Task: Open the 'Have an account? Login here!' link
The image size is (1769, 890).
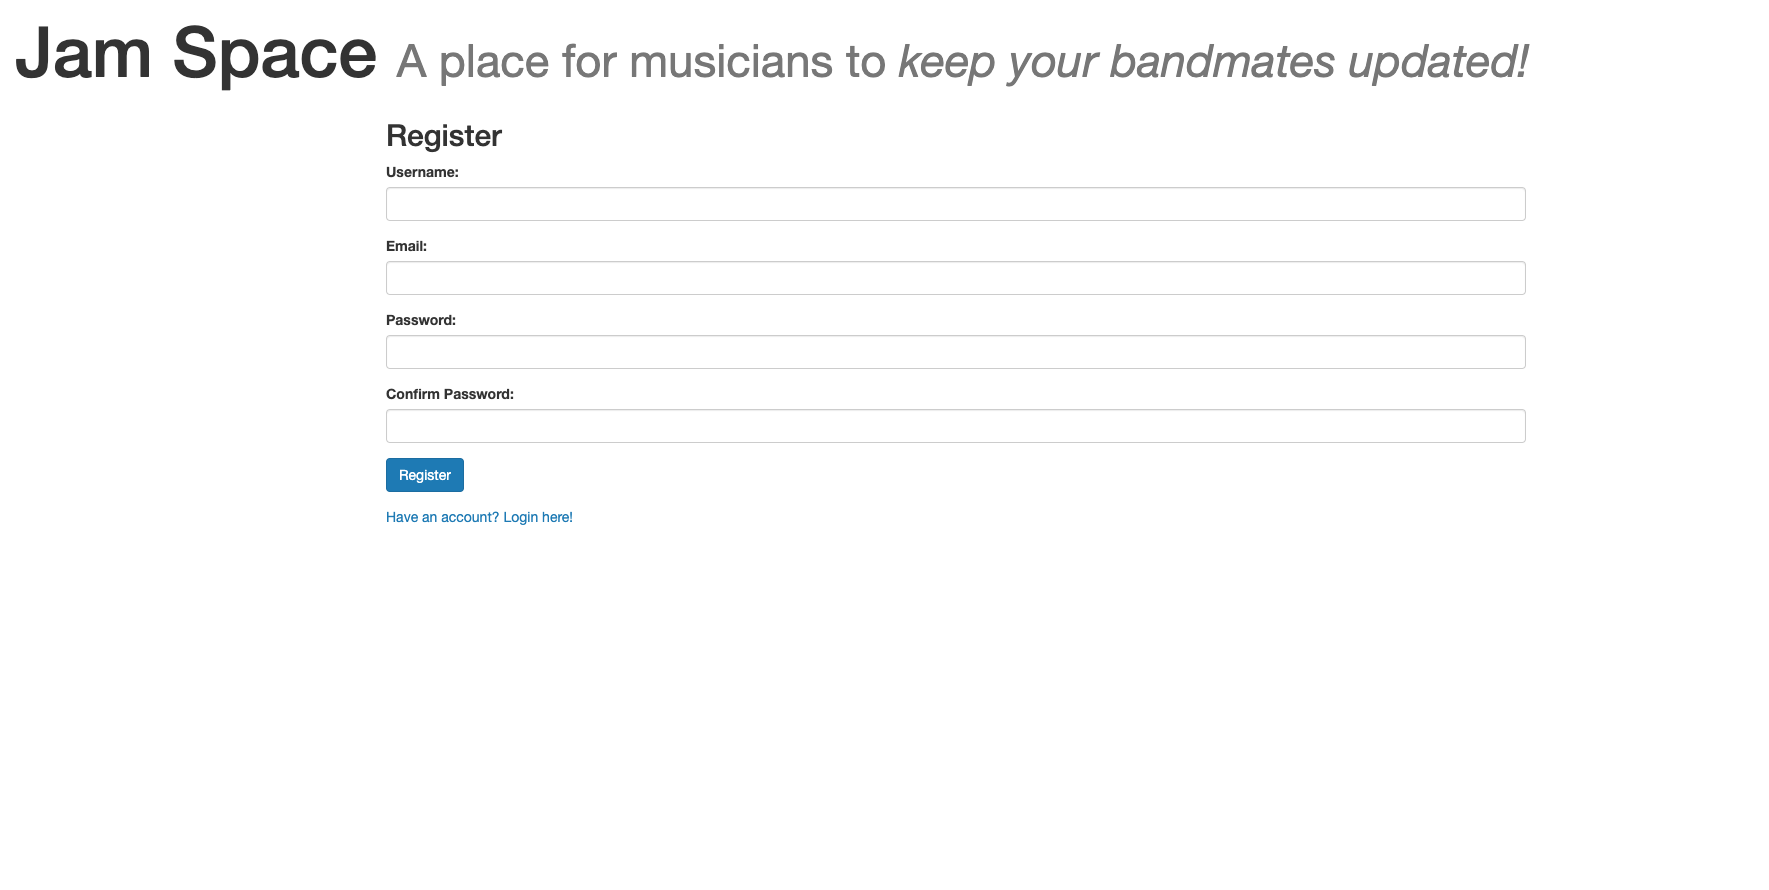Action: pos(479,517)
